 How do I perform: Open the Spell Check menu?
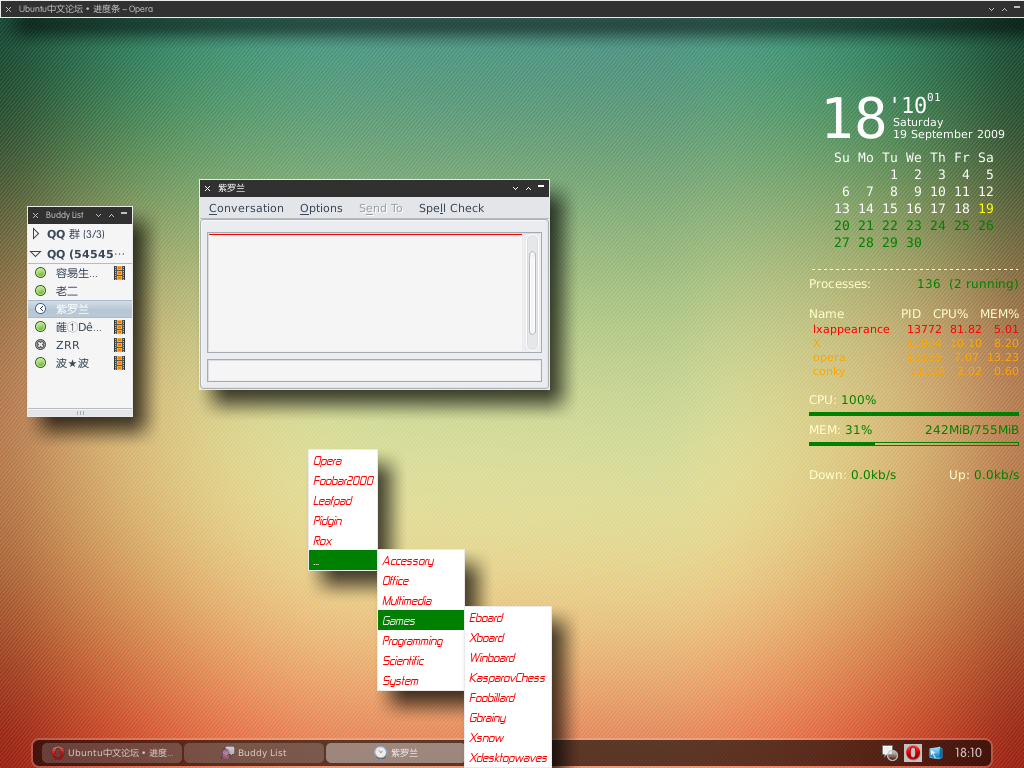click(x=451, y=208)
